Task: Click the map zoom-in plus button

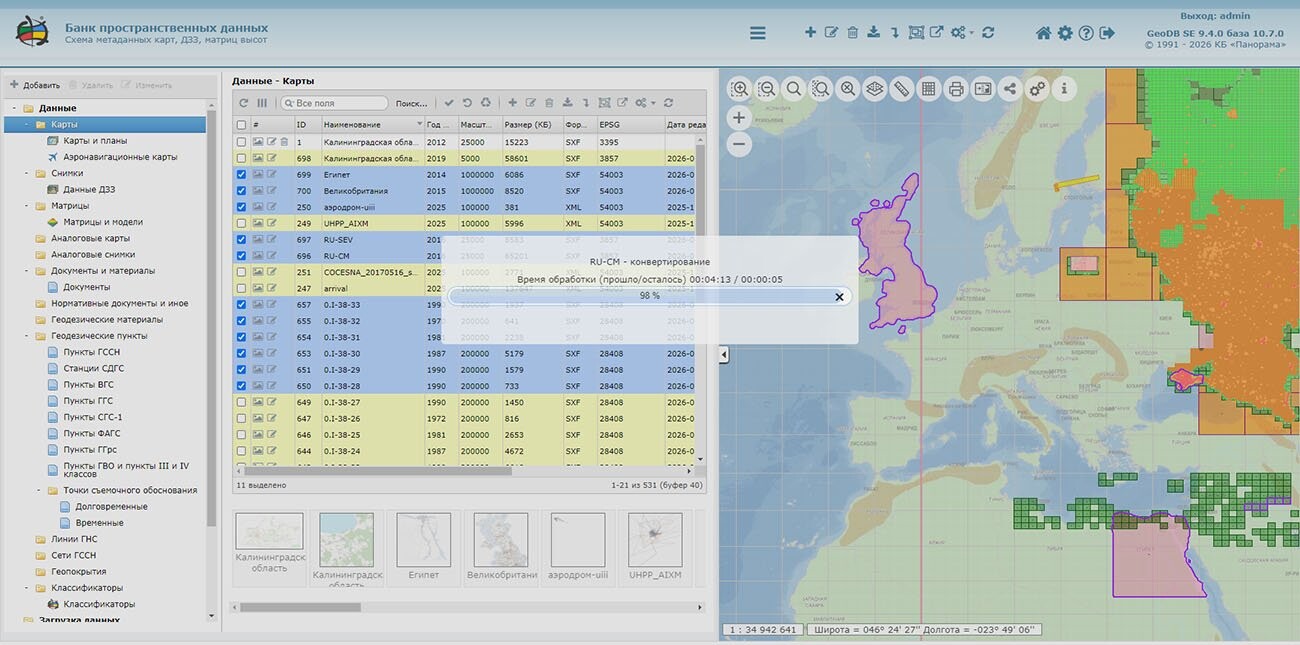Action: click(739, 118)
